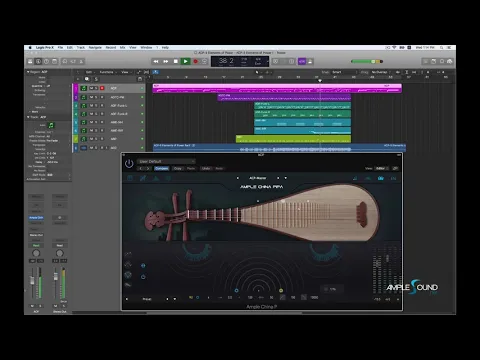
Task: Click the left channel strip pan knob
Action: click(36, 253)
